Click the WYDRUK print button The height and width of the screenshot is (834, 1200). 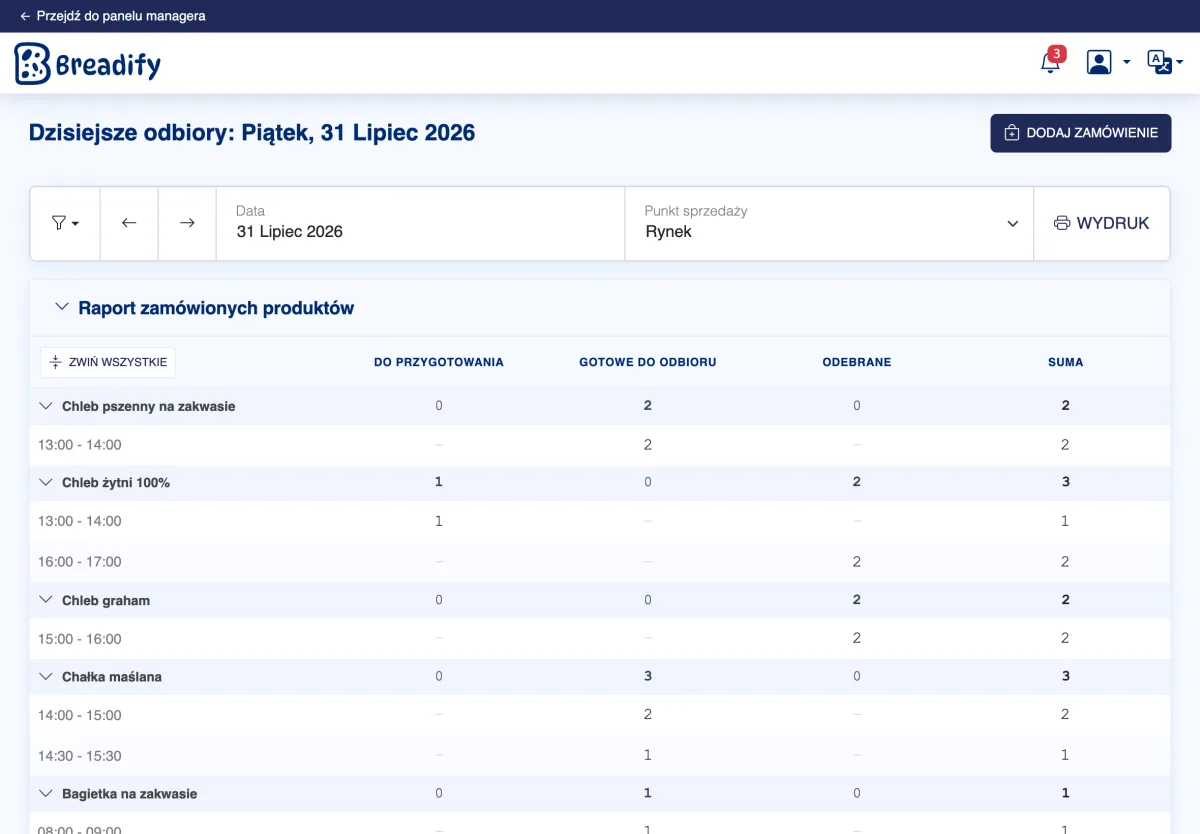pyautogui.click(x=1101, y=223)
